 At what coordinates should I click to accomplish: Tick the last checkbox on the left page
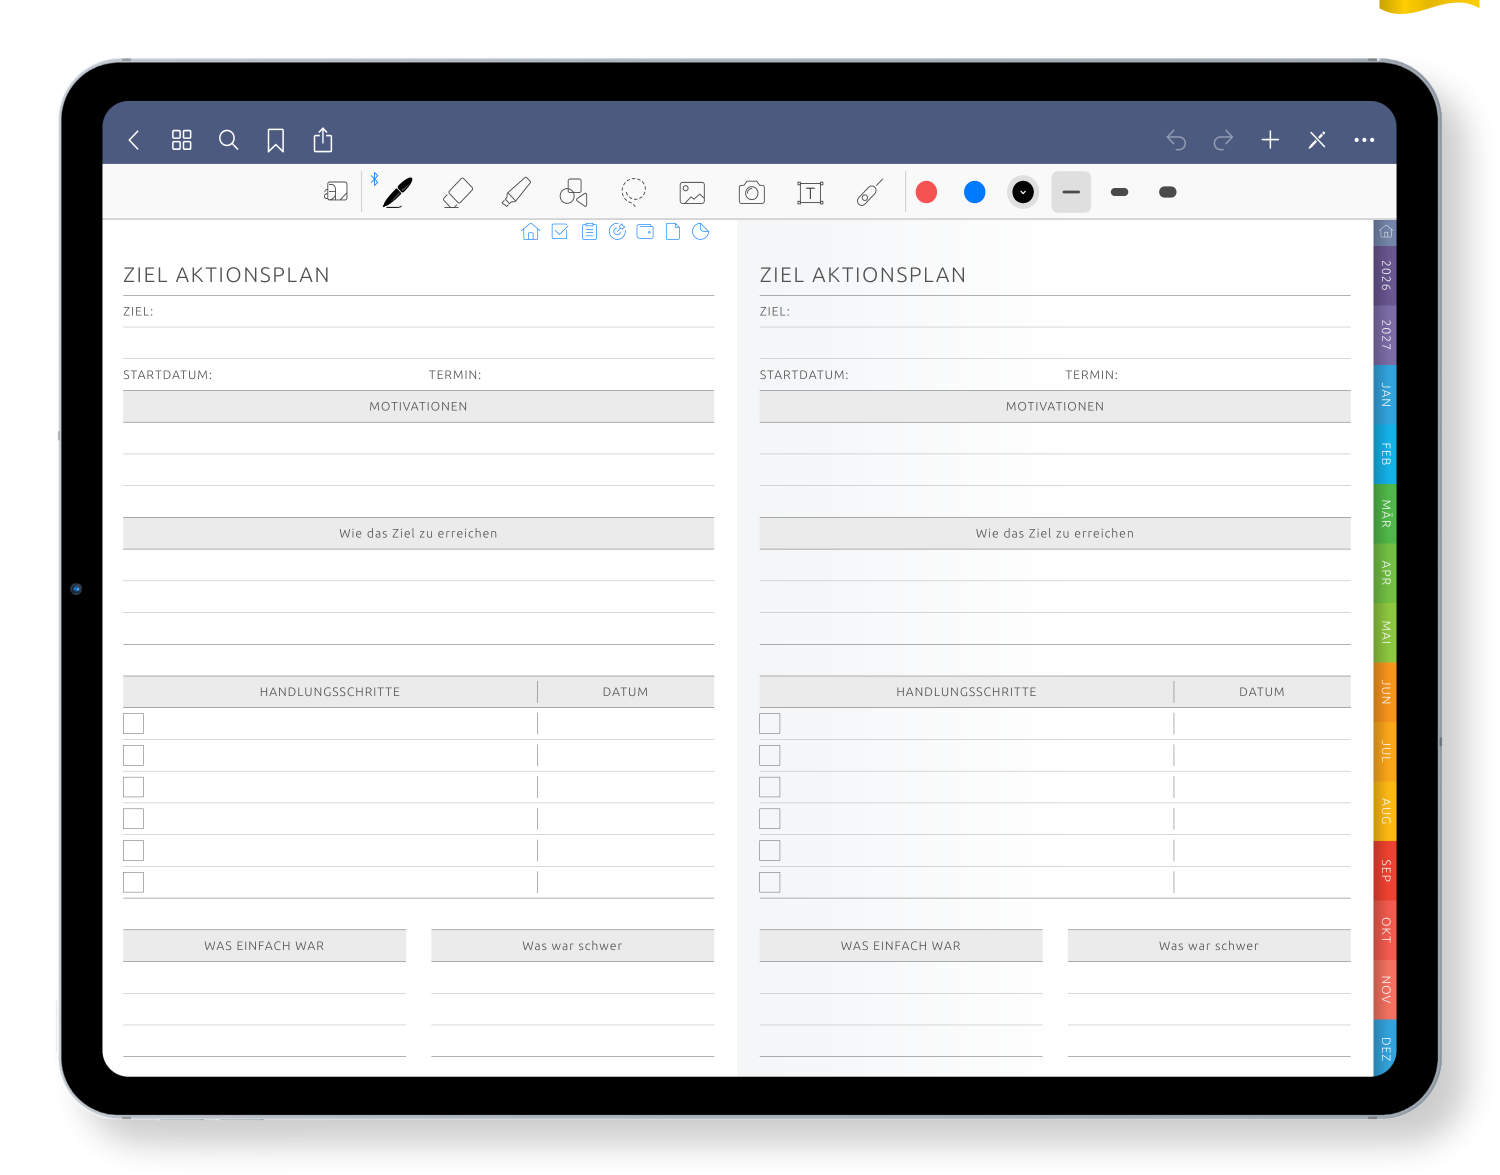click(134, 882)
